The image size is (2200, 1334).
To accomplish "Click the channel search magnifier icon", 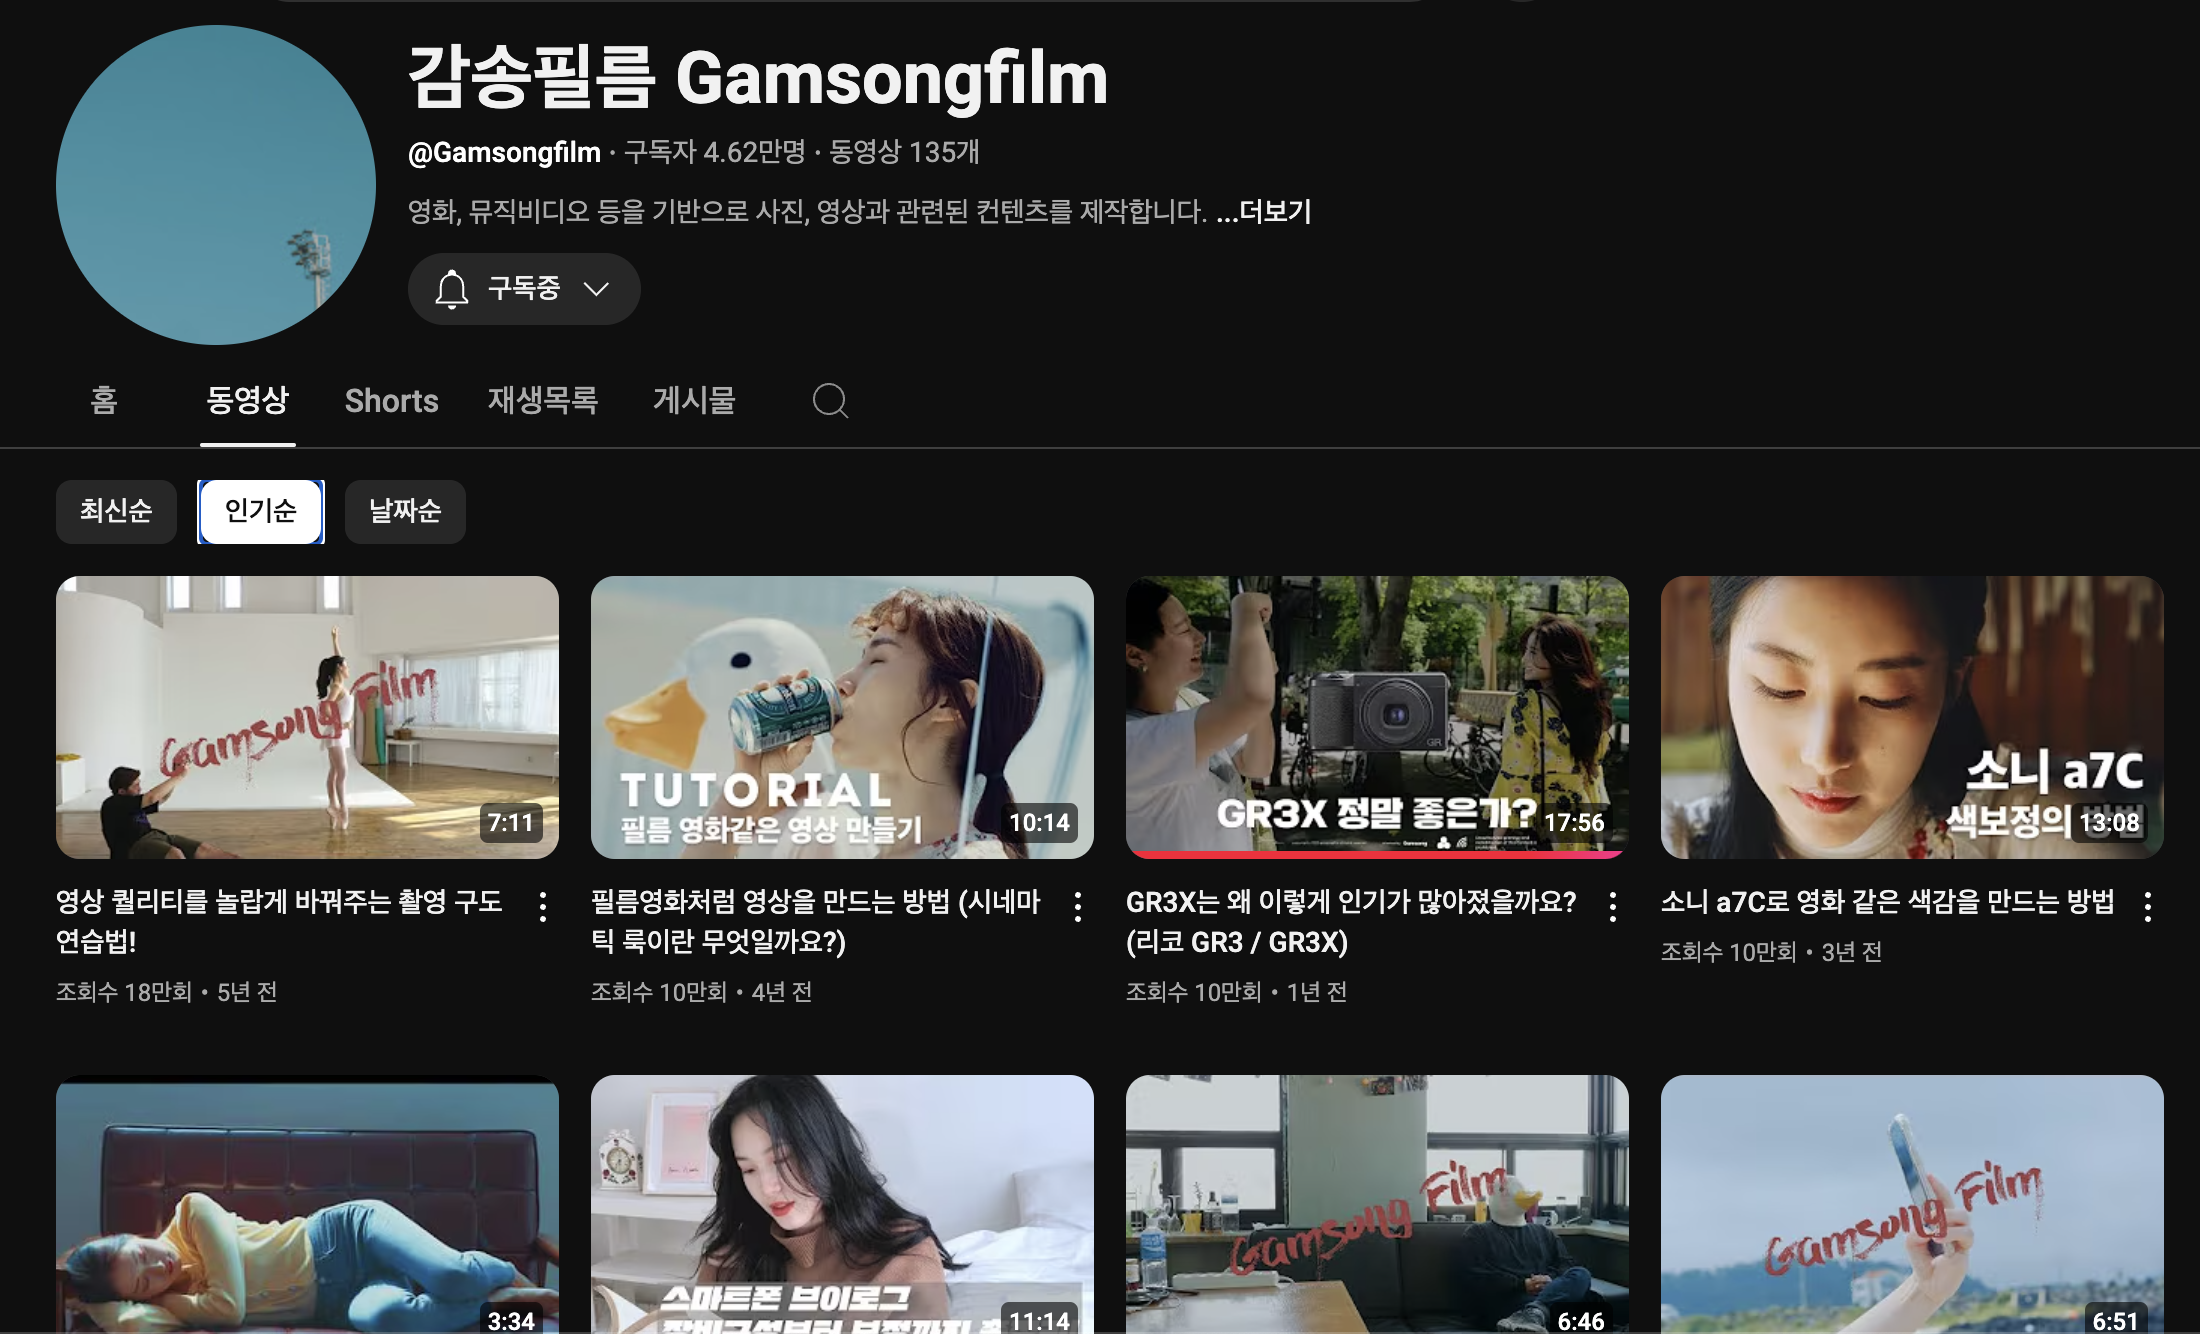I will 830,401.
